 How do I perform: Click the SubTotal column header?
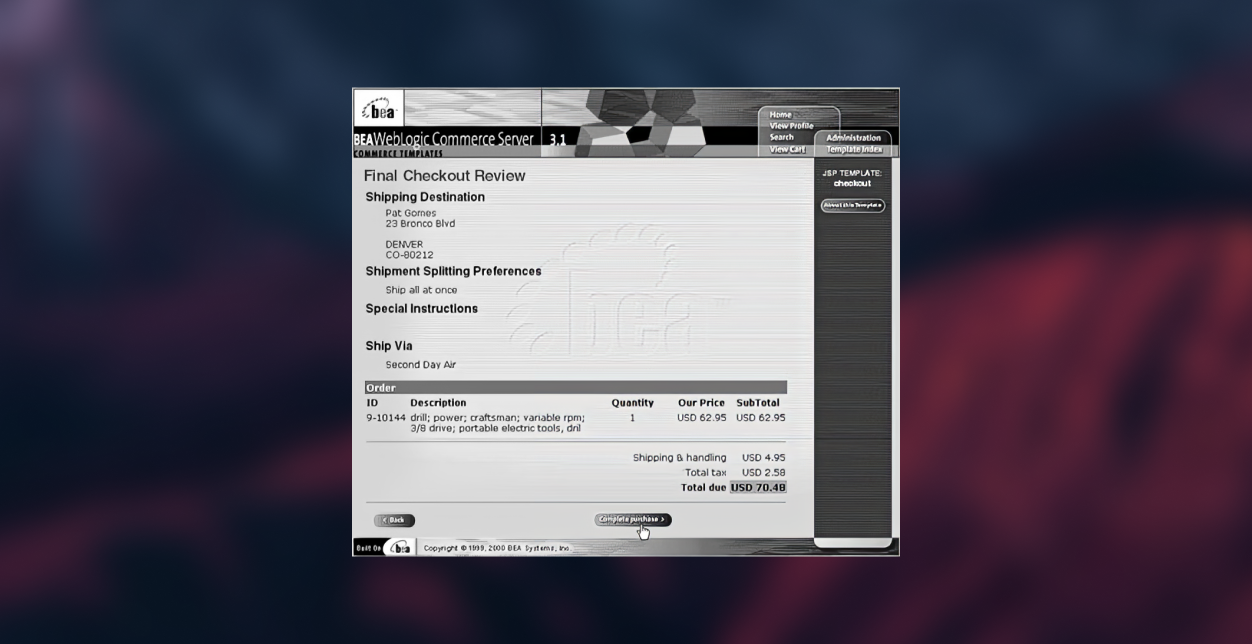click(x=758, y=403)
